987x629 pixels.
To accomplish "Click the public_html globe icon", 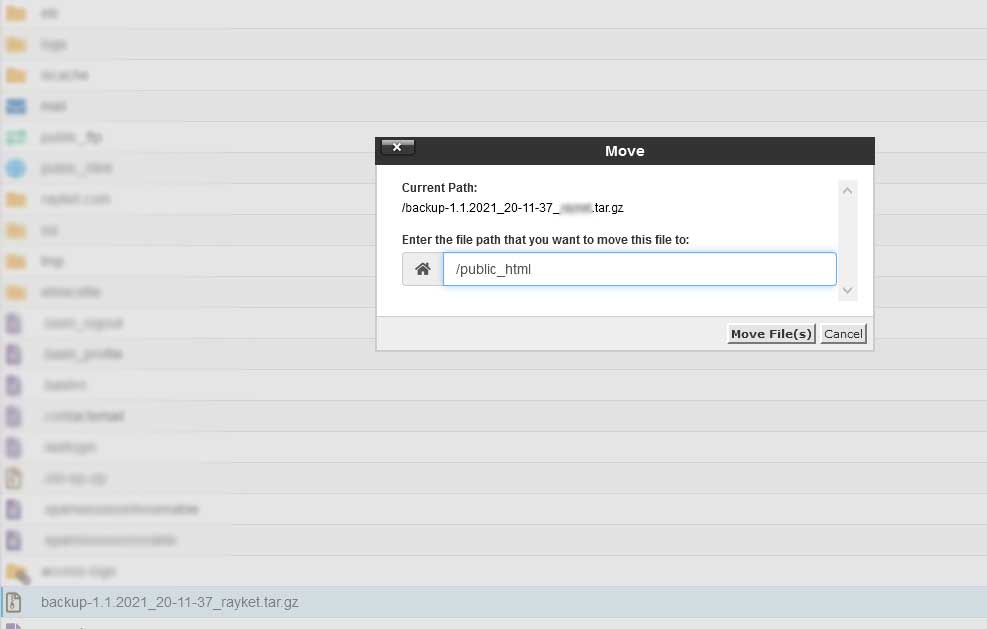I will coord(15,168).
